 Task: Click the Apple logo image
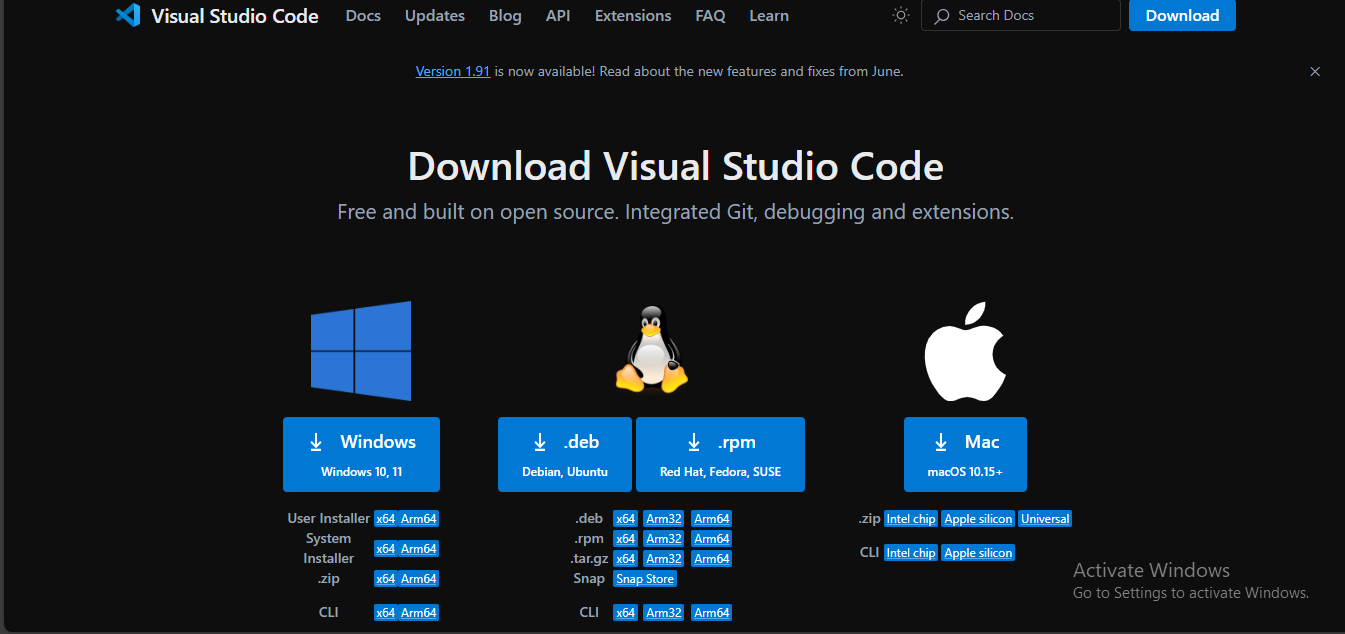(965, 351)
